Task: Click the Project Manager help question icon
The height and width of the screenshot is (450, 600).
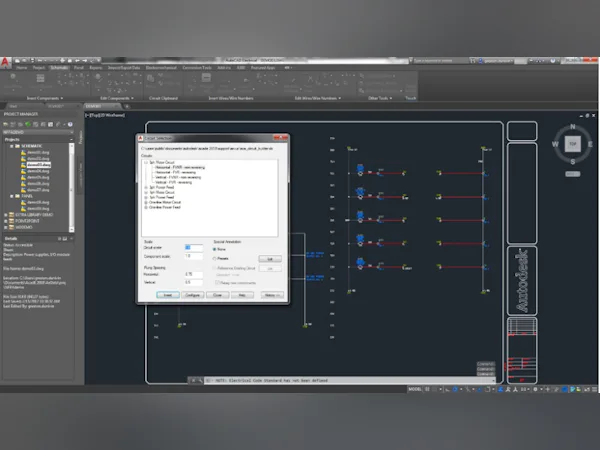Action: point(70,124)
